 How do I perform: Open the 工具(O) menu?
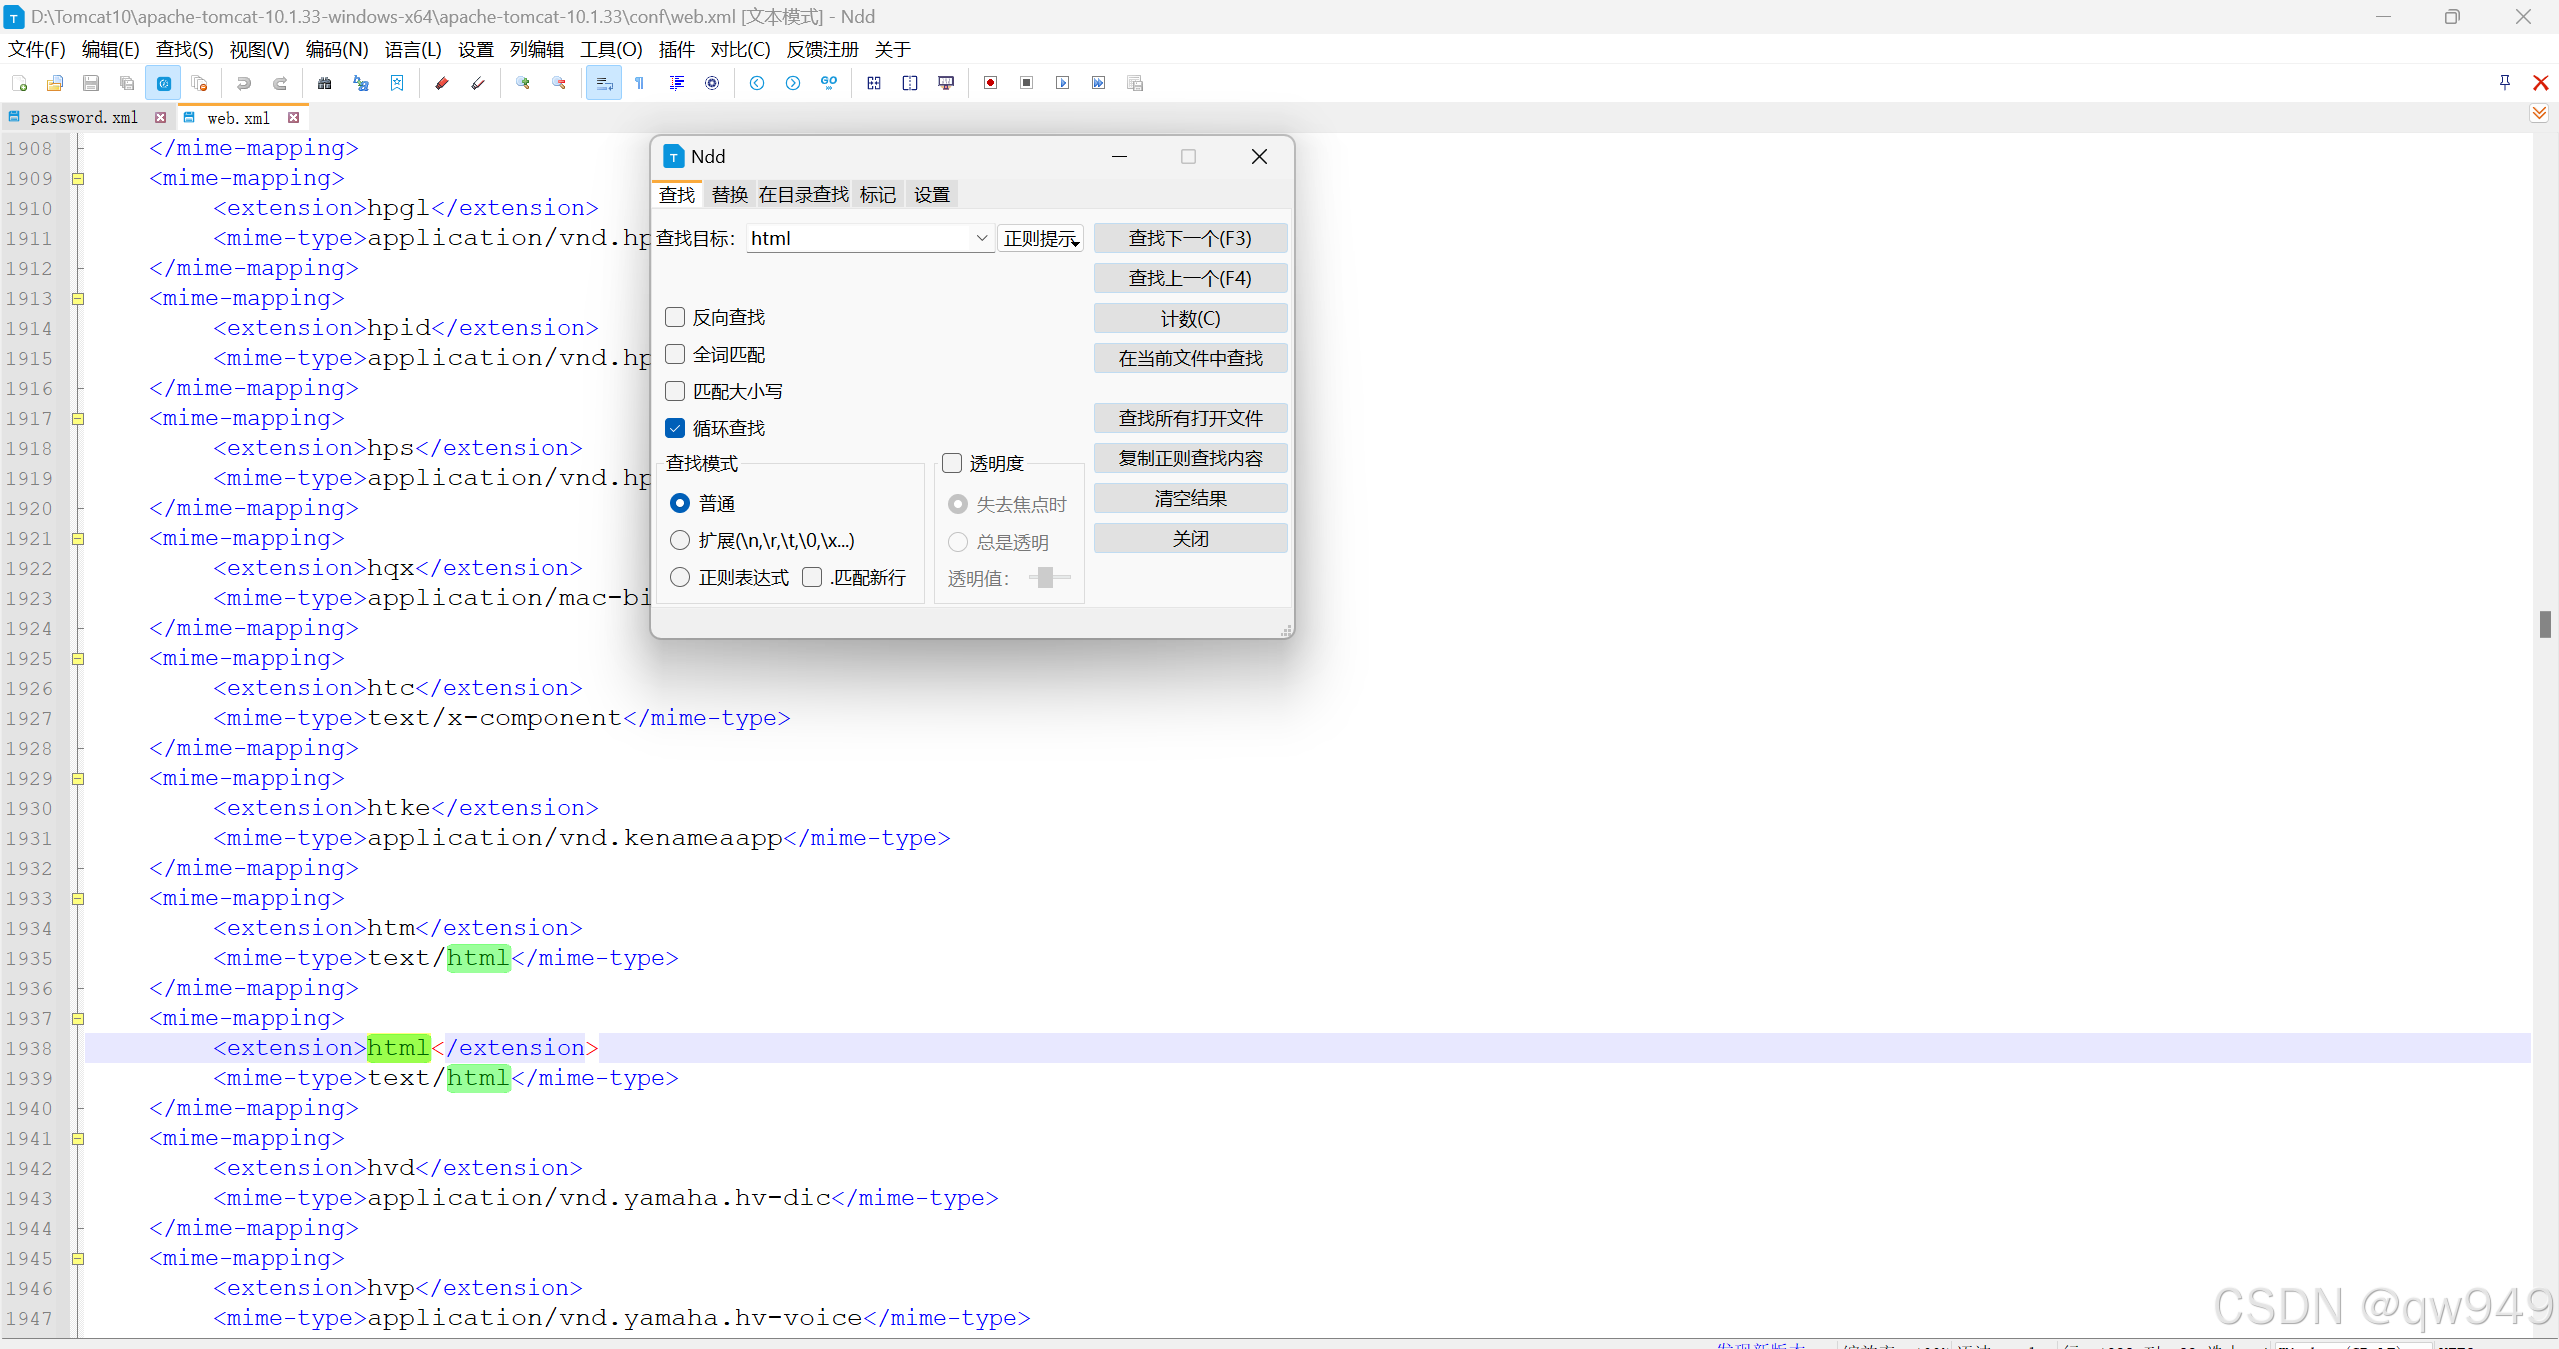tap(611, 49)
